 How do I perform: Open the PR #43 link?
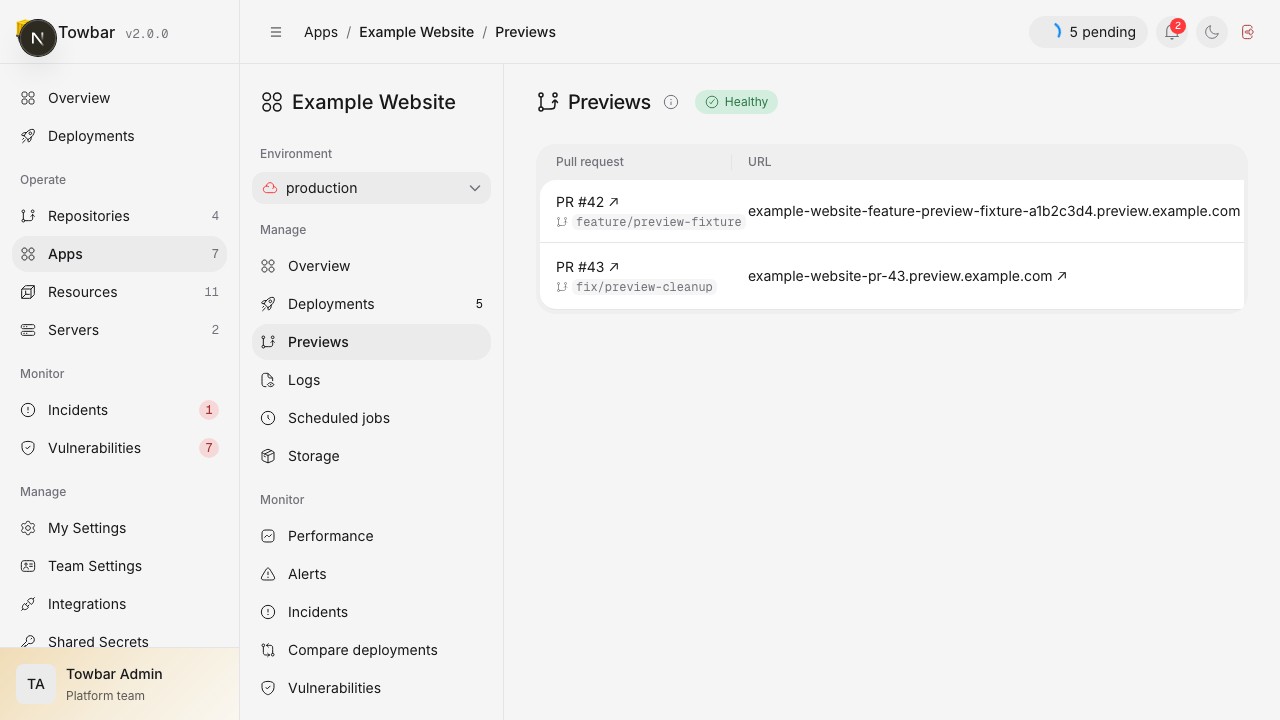click(x=587, y=267)
